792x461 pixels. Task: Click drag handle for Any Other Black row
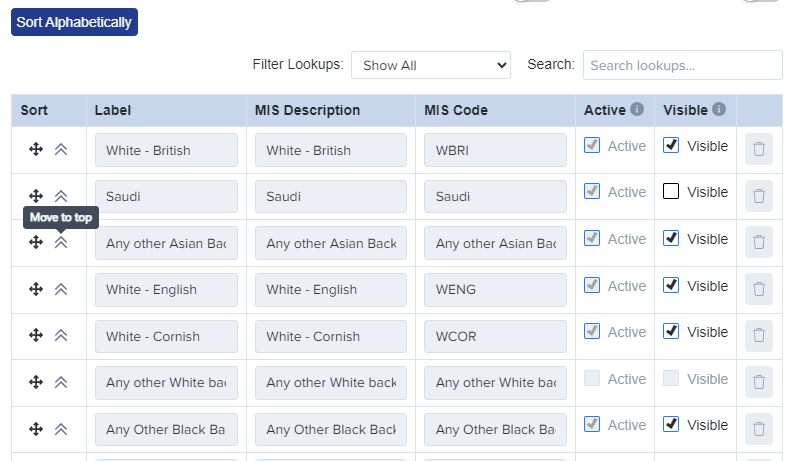(x=36, y=429)
